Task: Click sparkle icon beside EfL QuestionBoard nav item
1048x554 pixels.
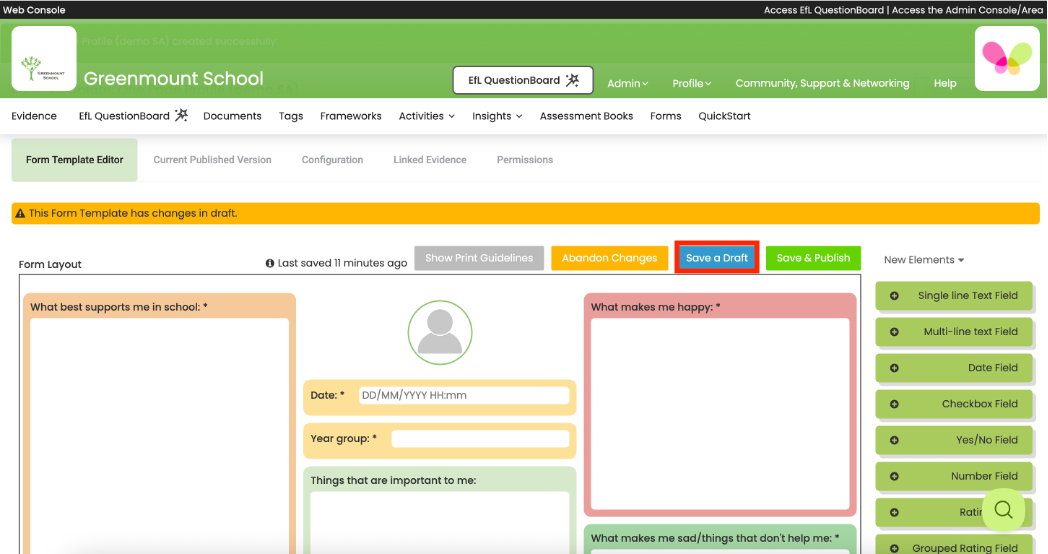Action: point(181,115)
